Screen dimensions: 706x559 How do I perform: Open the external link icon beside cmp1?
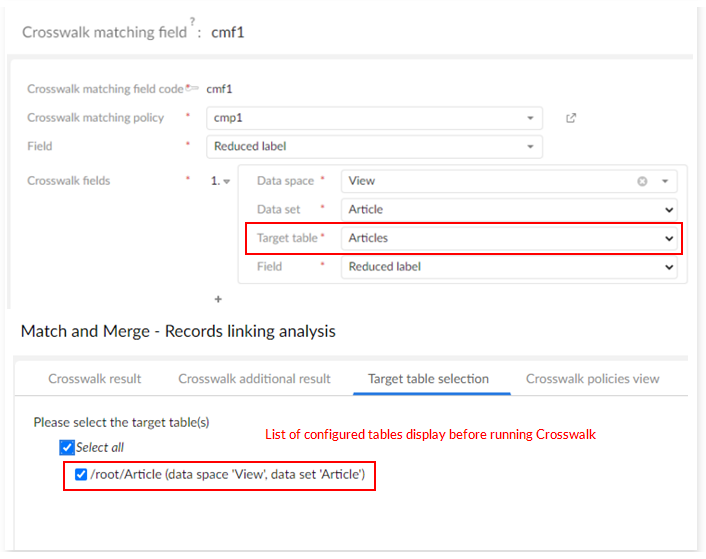pyautogui.click(x=571, y=118)
